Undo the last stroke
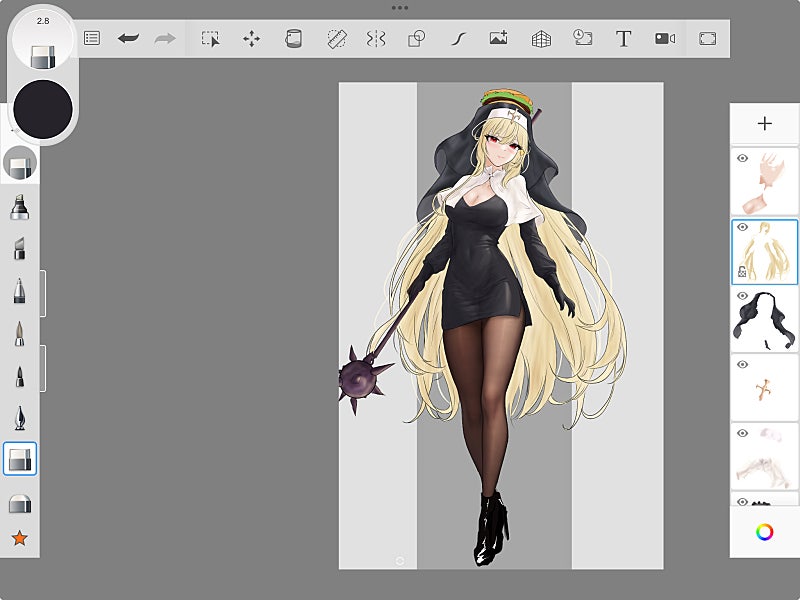This screenshot has width=800, height=600. pyautogui.click(x=128, y=39)
